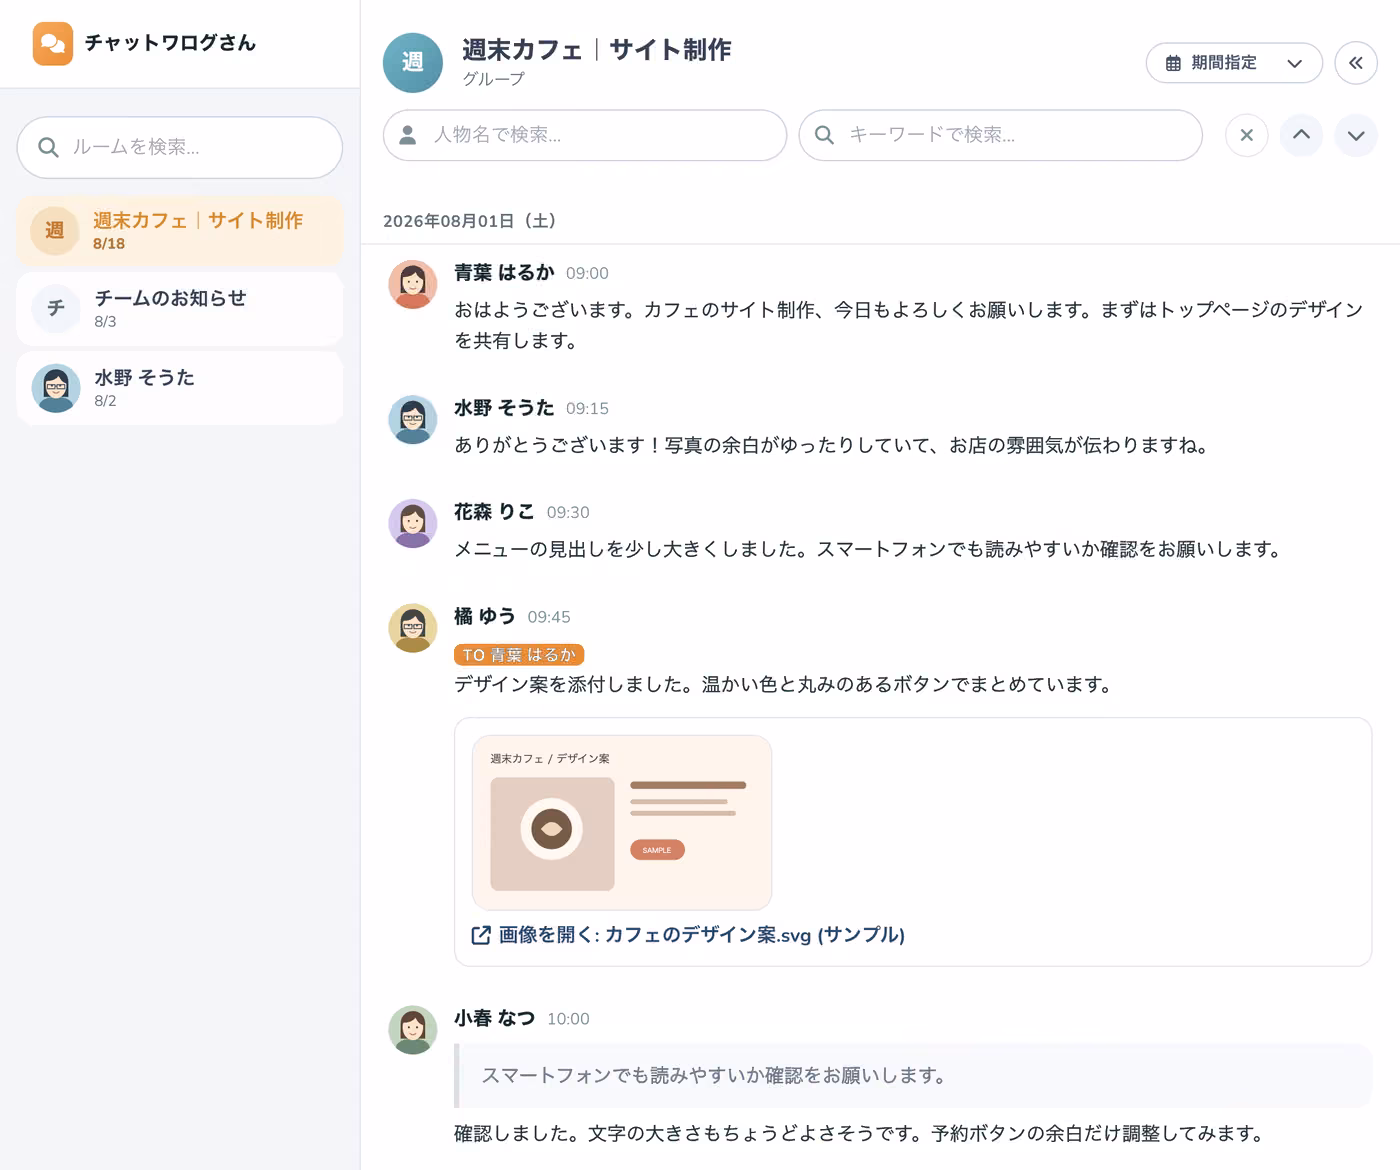Click the チャットワログさん app title text
Viewport: 1400px width, 1170px height.
pyautogui.click(x=170, y=43)
